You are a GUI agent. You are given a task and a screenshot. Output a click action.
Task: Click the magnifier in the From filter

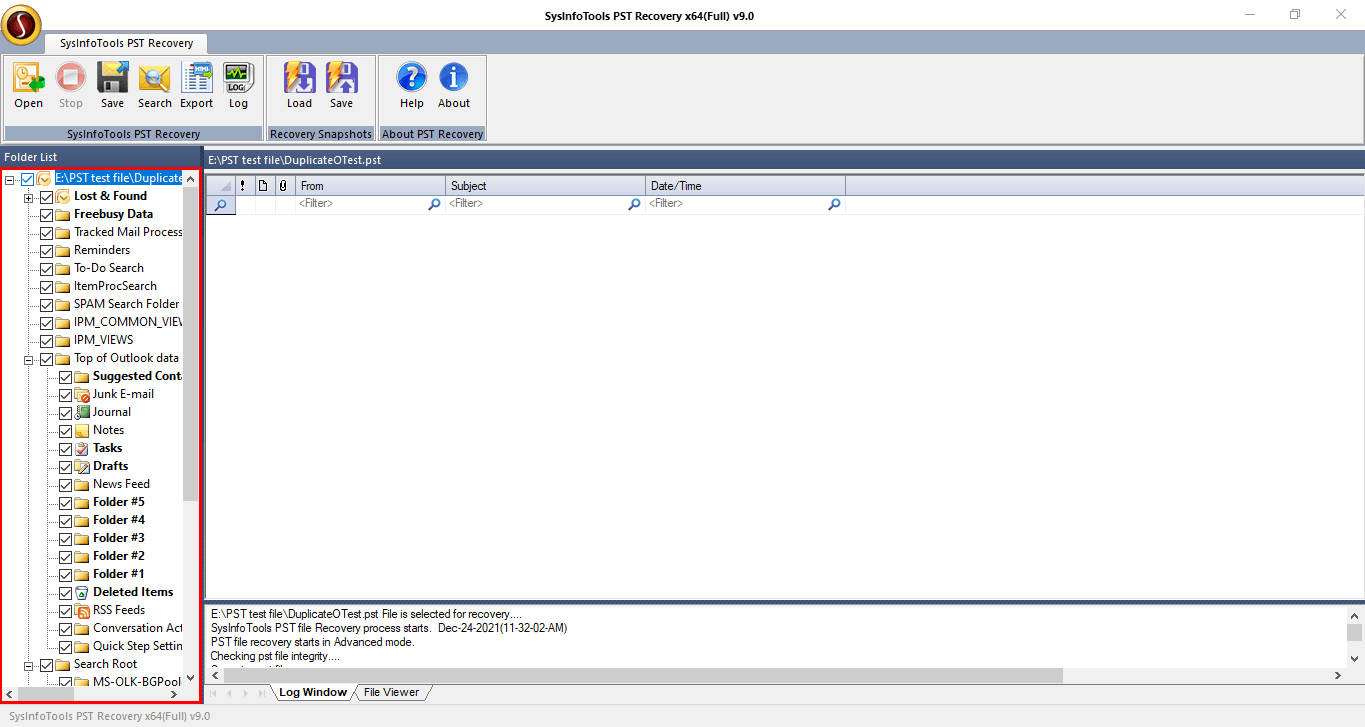click(434, 204)
